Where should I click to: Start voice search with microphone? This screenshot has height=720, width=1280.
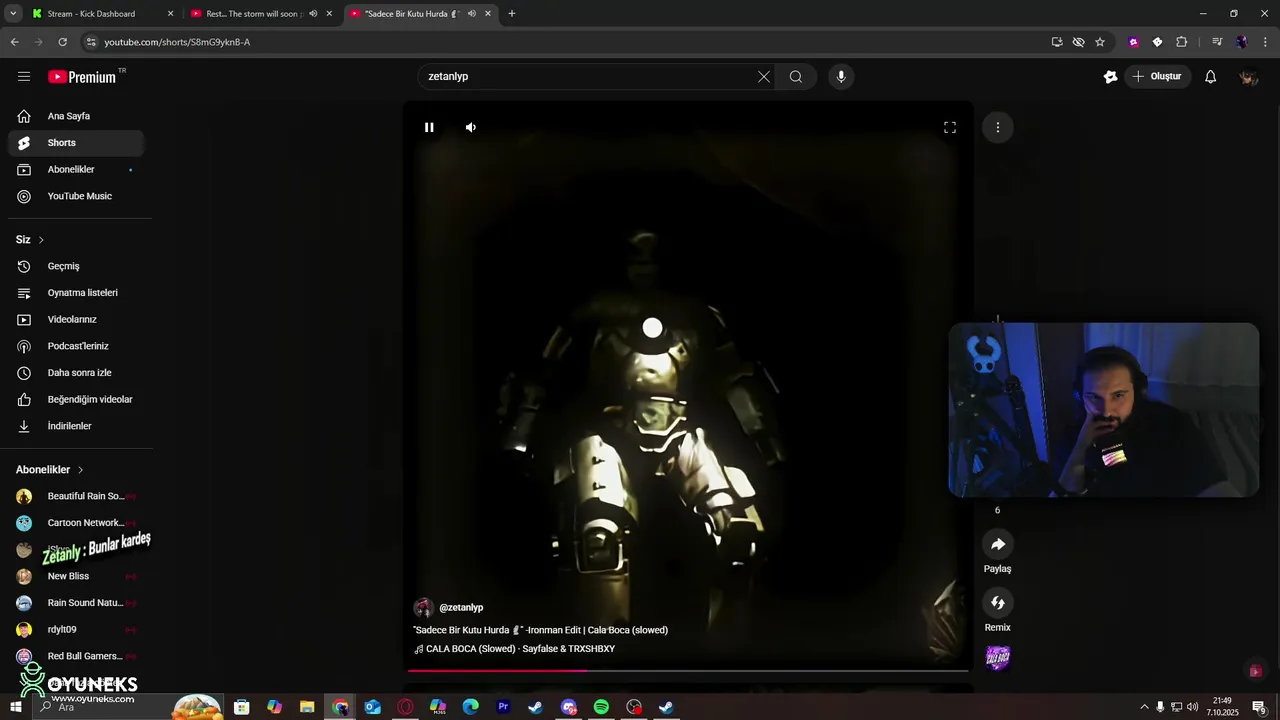point(841,76)
